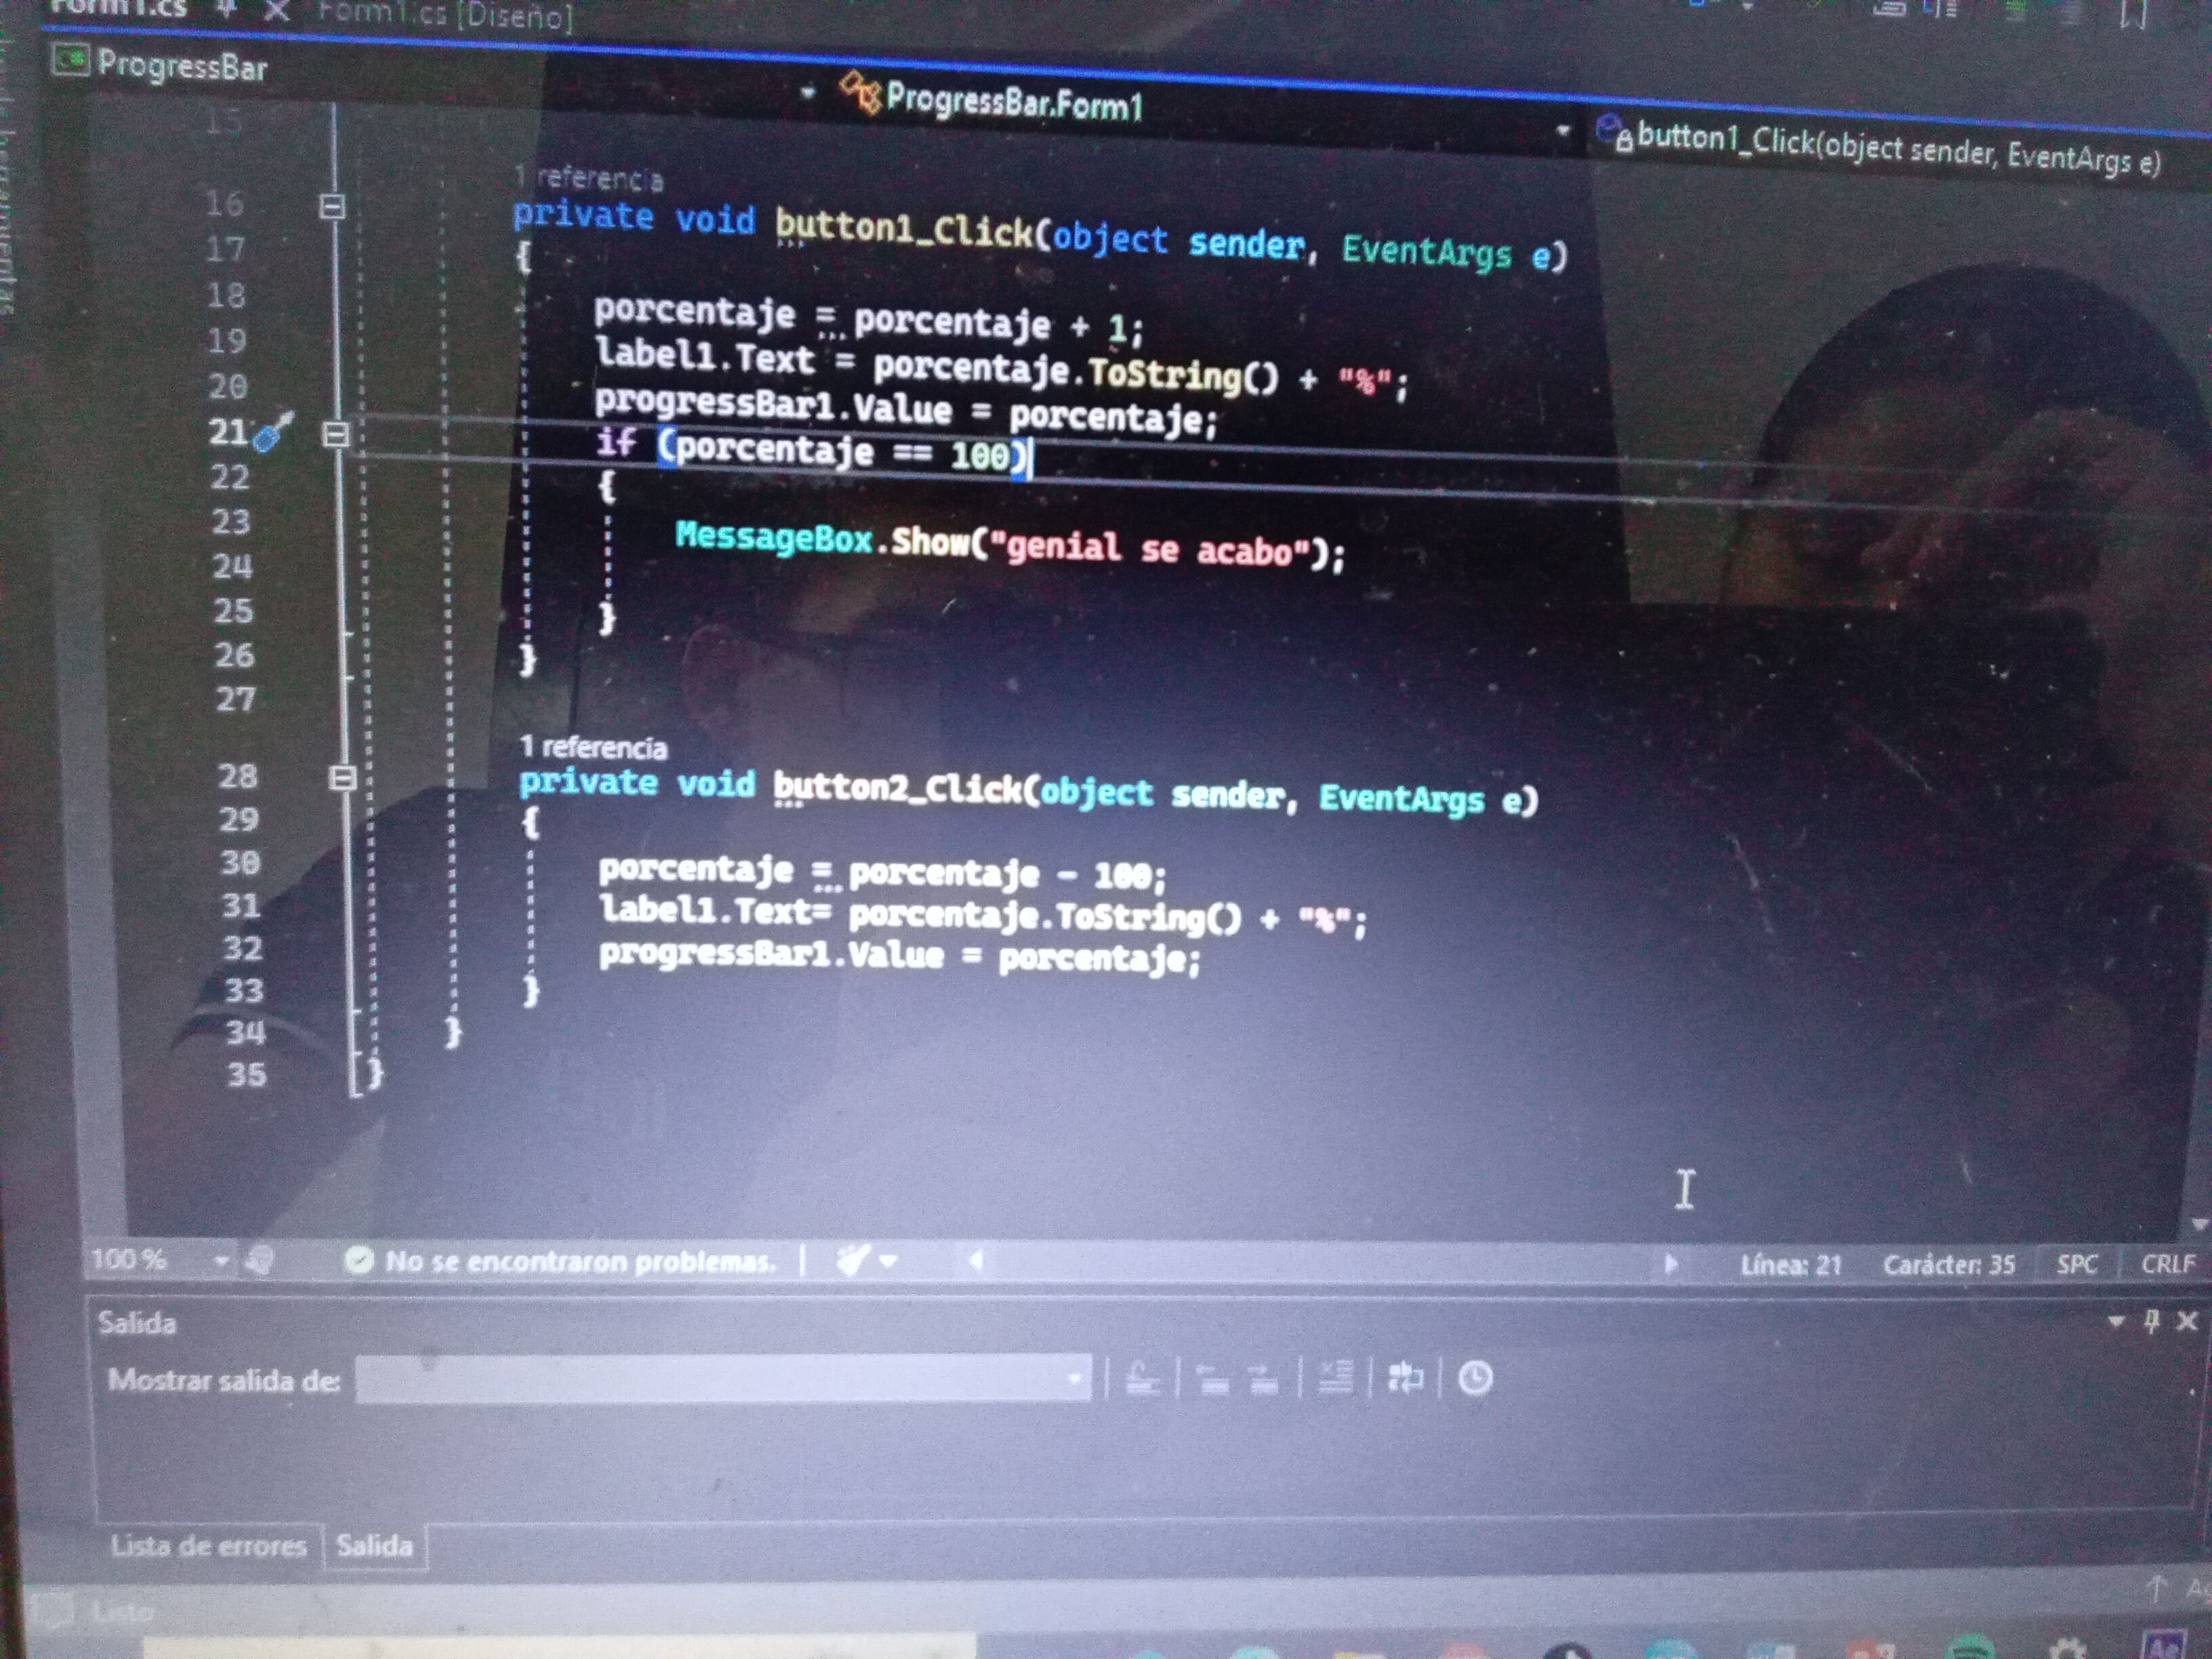Click the '1 referencia' link above button2_Click
Image resolution: width=2212 pixels, height=1659 pixels.
593,747
